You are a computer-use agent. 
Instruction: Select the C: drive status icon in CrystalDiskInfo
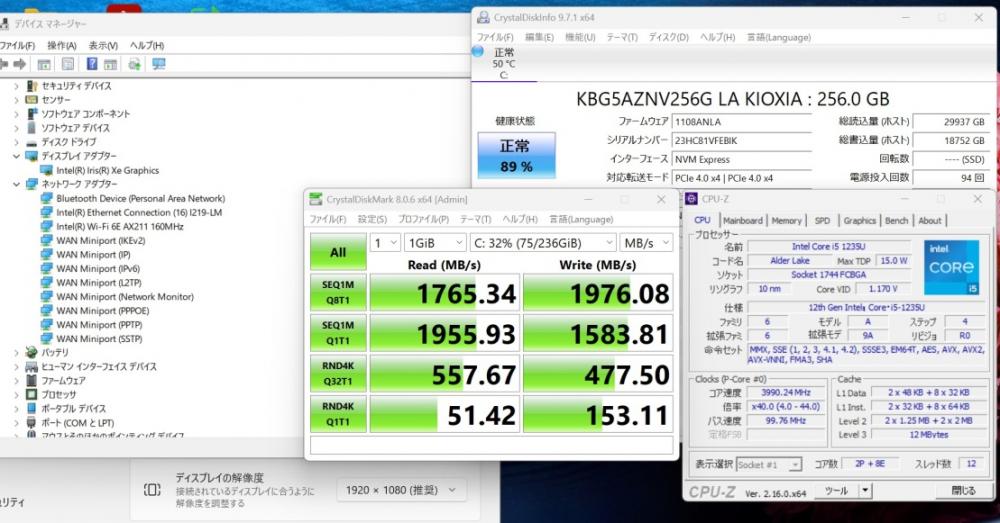478,52
